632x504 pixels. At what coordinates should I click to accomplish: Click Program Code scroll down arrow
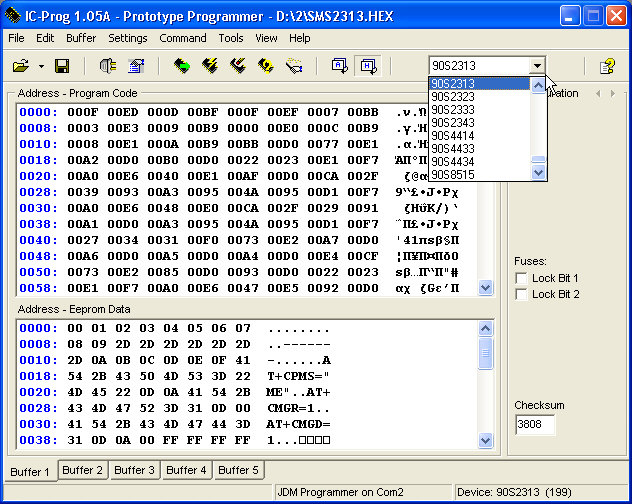486,288
